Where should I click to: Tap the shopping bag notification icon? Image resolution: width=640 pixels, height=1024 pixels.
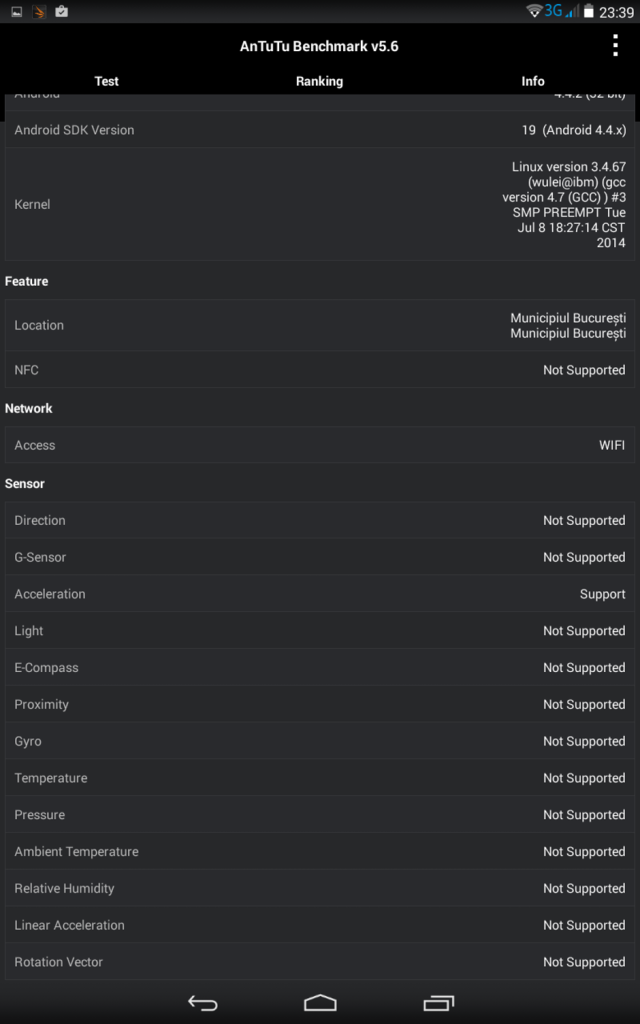point(61,11)
